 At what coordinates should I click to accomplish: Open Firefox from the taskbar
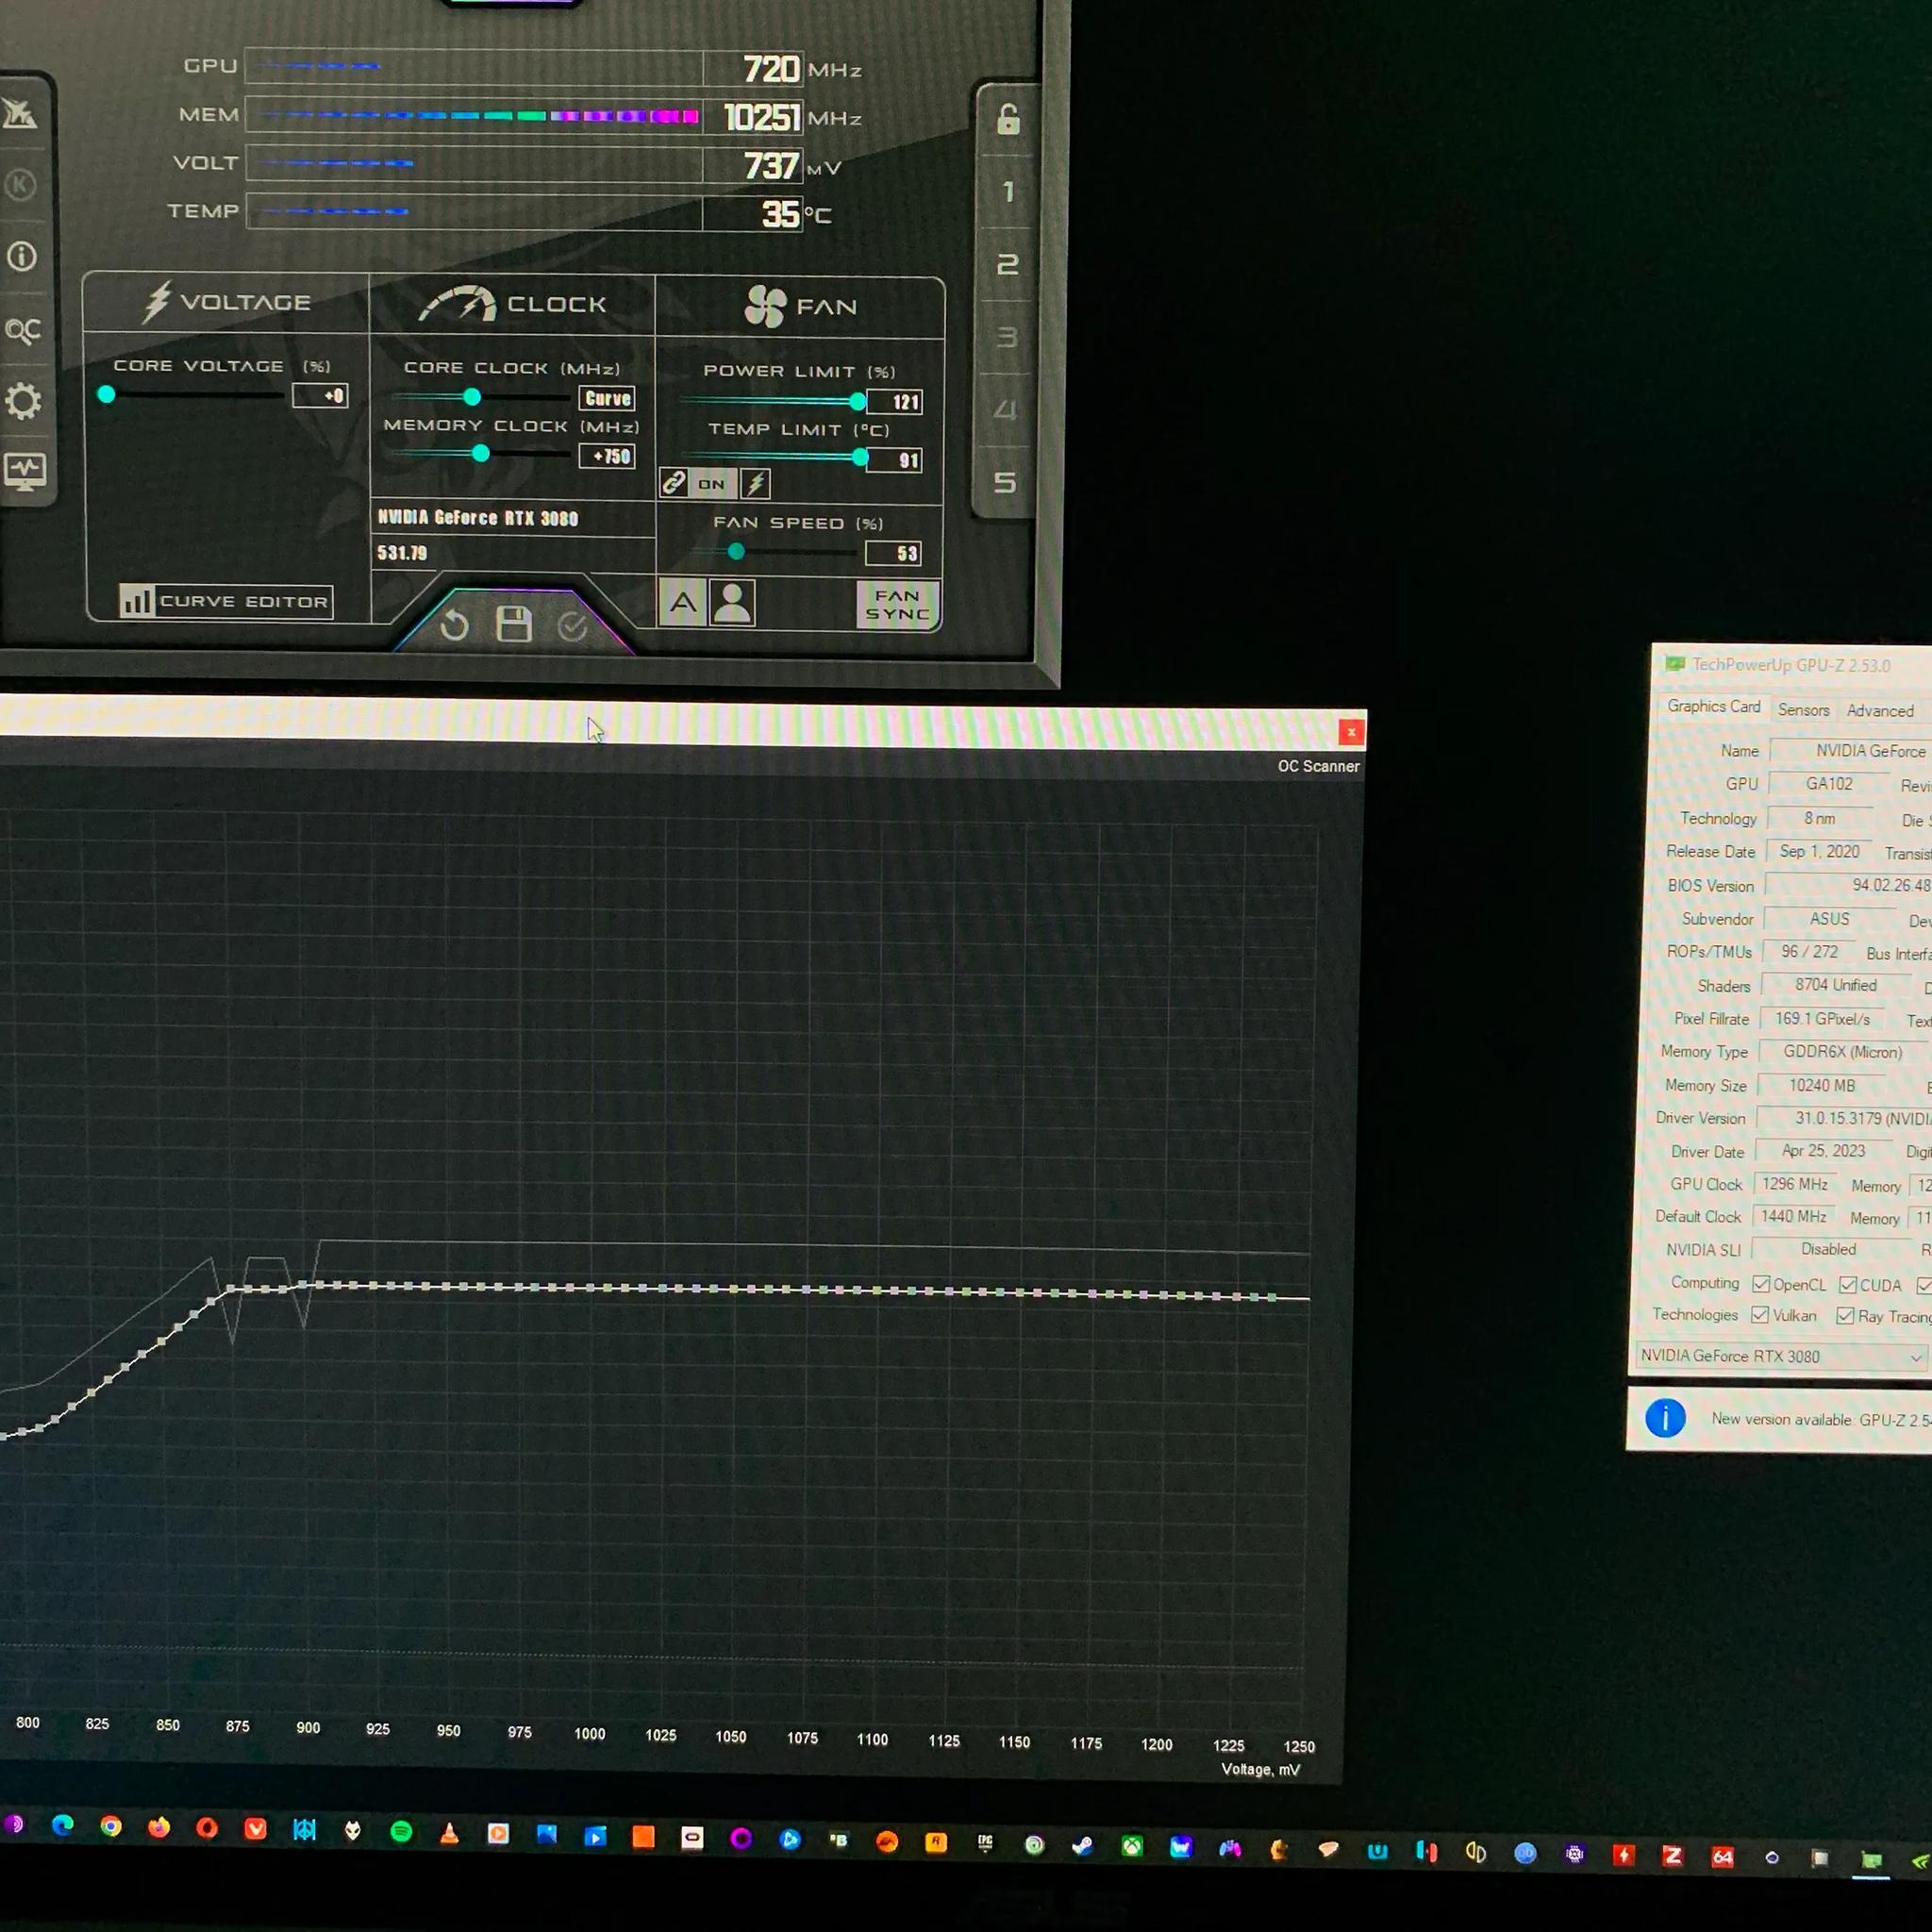click(159, 1827)
